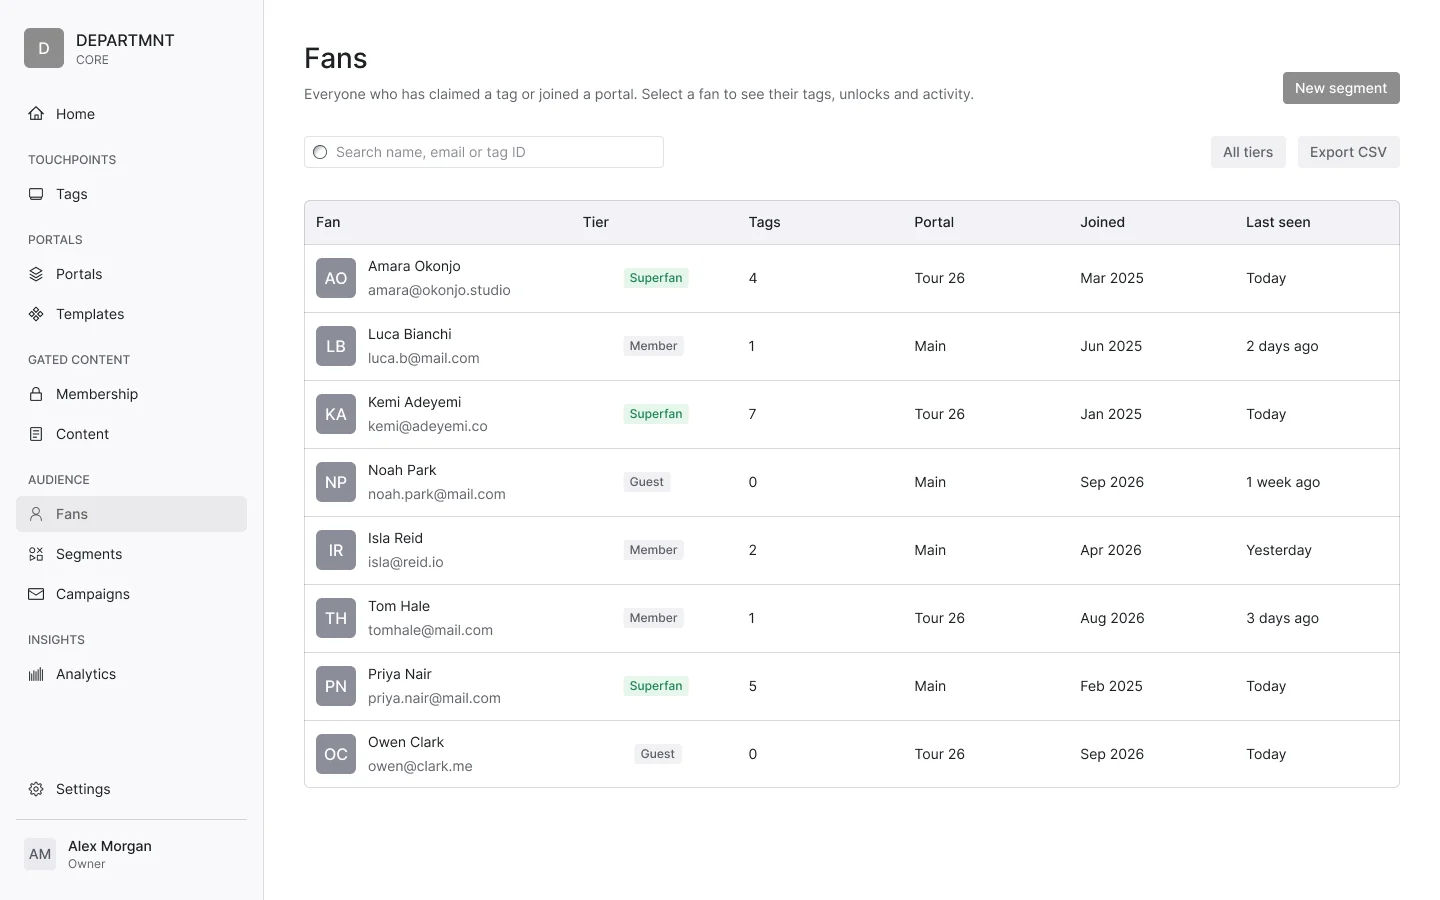This screenshot has height=900, width=1440.
Task: Click the Superfan badge for Amara Okonjo
Action: point(656,278)
